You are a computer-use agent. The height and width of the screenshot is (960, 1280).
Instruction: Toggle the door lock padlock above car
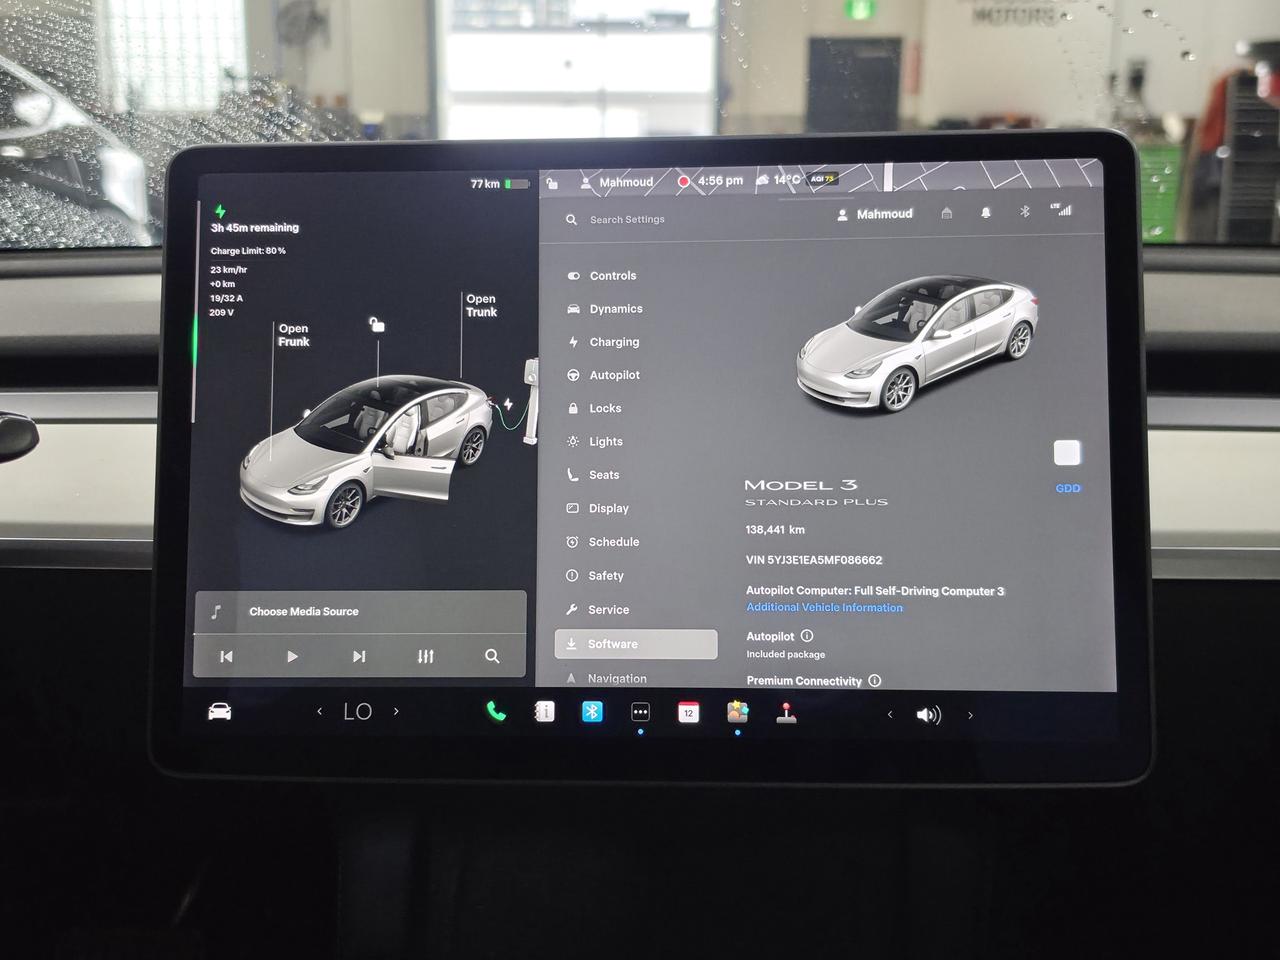tap(377, 324)
